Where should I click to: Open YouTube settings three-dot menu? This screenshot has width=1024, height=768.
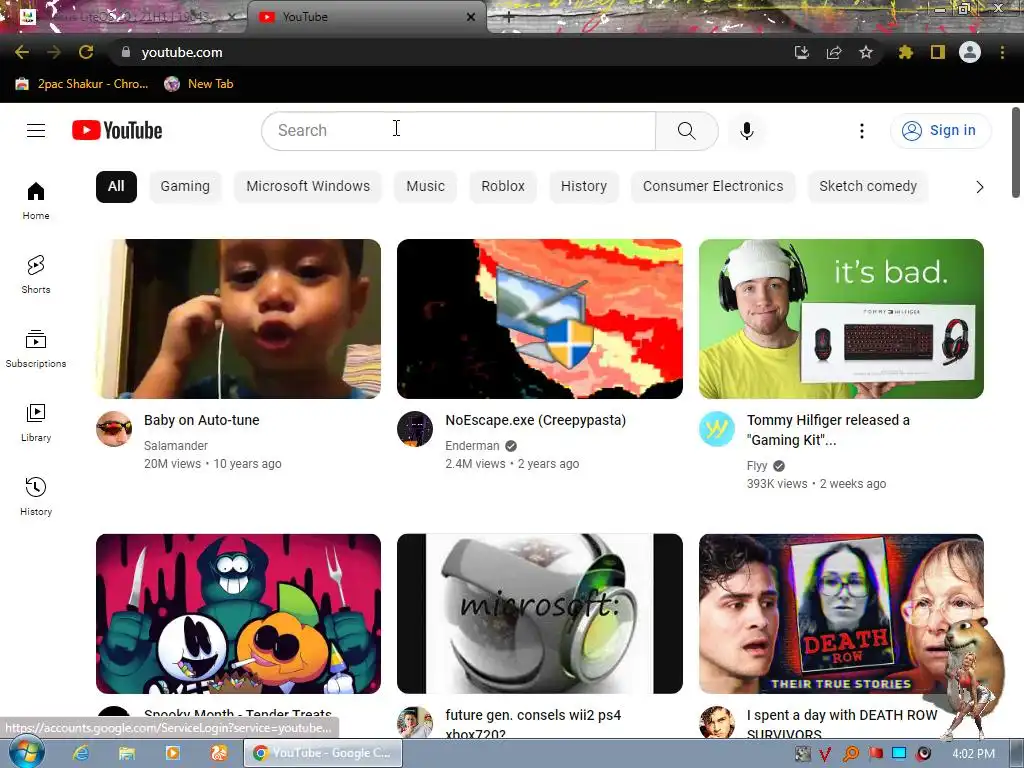click(x=861, y=131)
